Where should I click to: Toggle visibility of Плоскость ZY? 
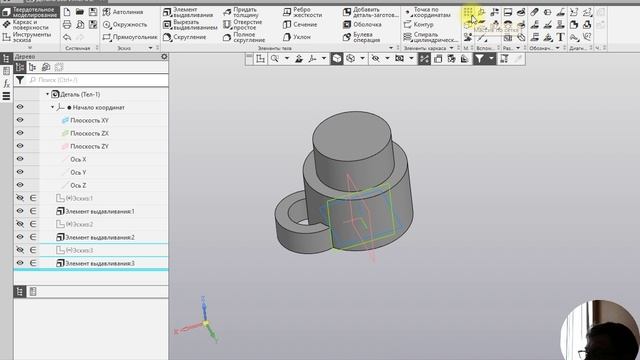point(20,146)
